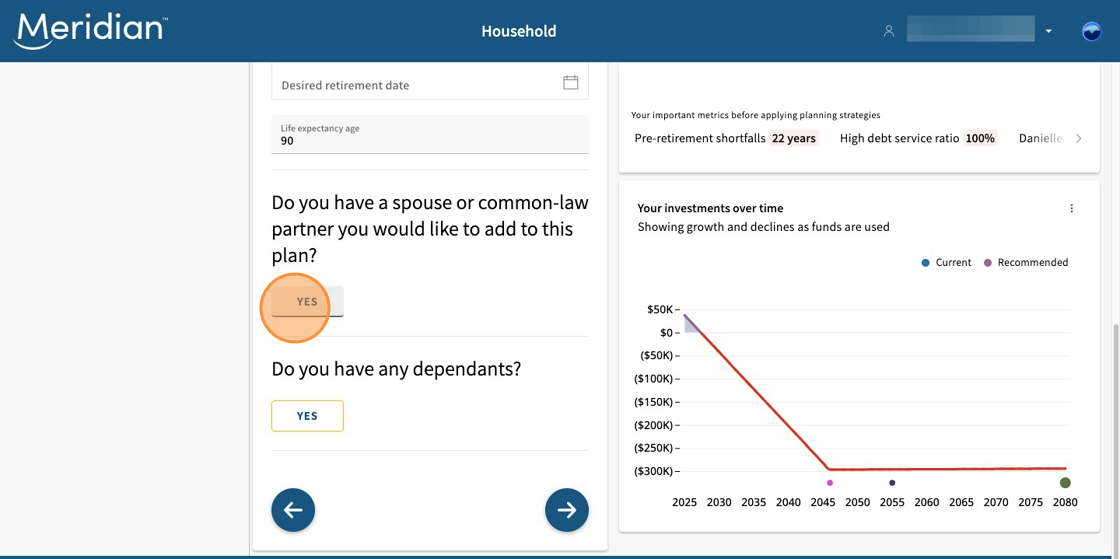Open investments chart options menu
This screenshot has height=559, width=1120.
(x=1071, y=208)
